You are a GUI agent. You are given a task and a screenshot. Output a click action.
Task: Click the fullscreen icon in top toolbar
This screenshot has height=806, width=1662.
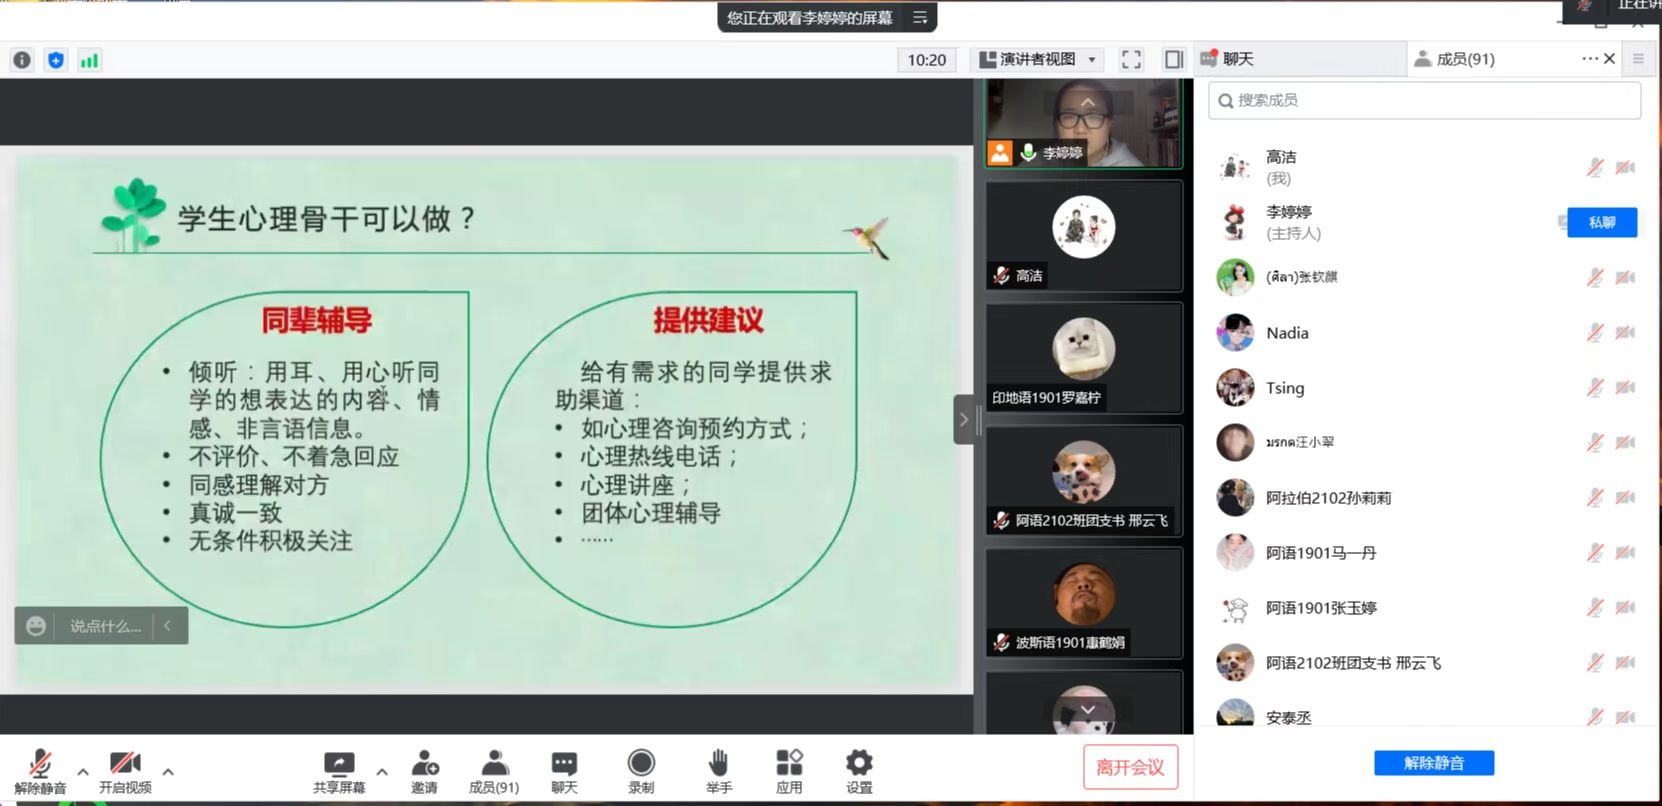click(x=1131, y=60)
